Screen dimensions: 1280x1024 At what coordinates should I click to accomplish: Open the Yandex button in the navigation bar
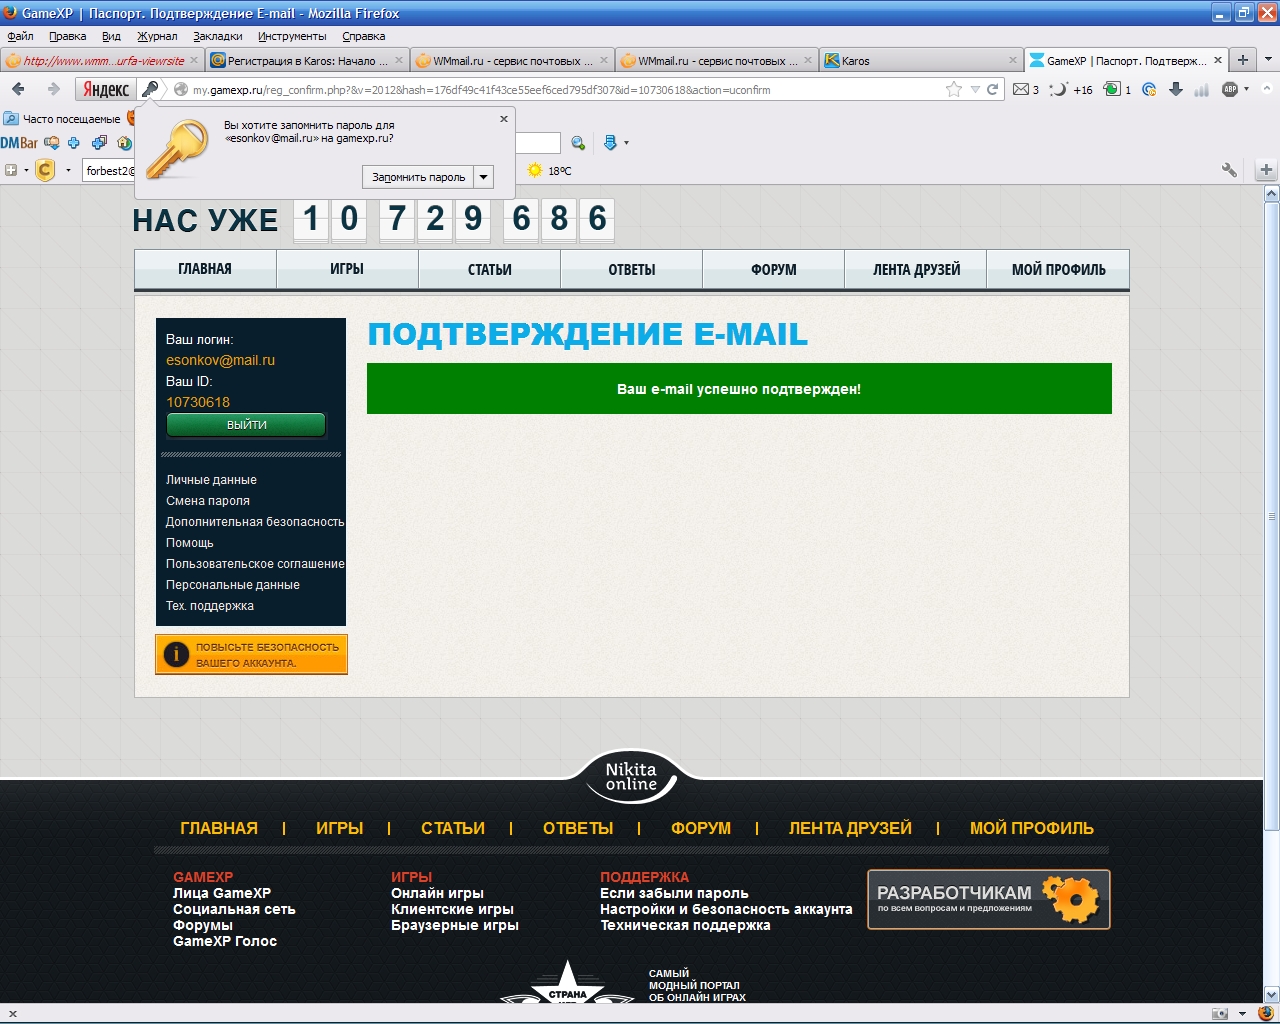point(105,89)
